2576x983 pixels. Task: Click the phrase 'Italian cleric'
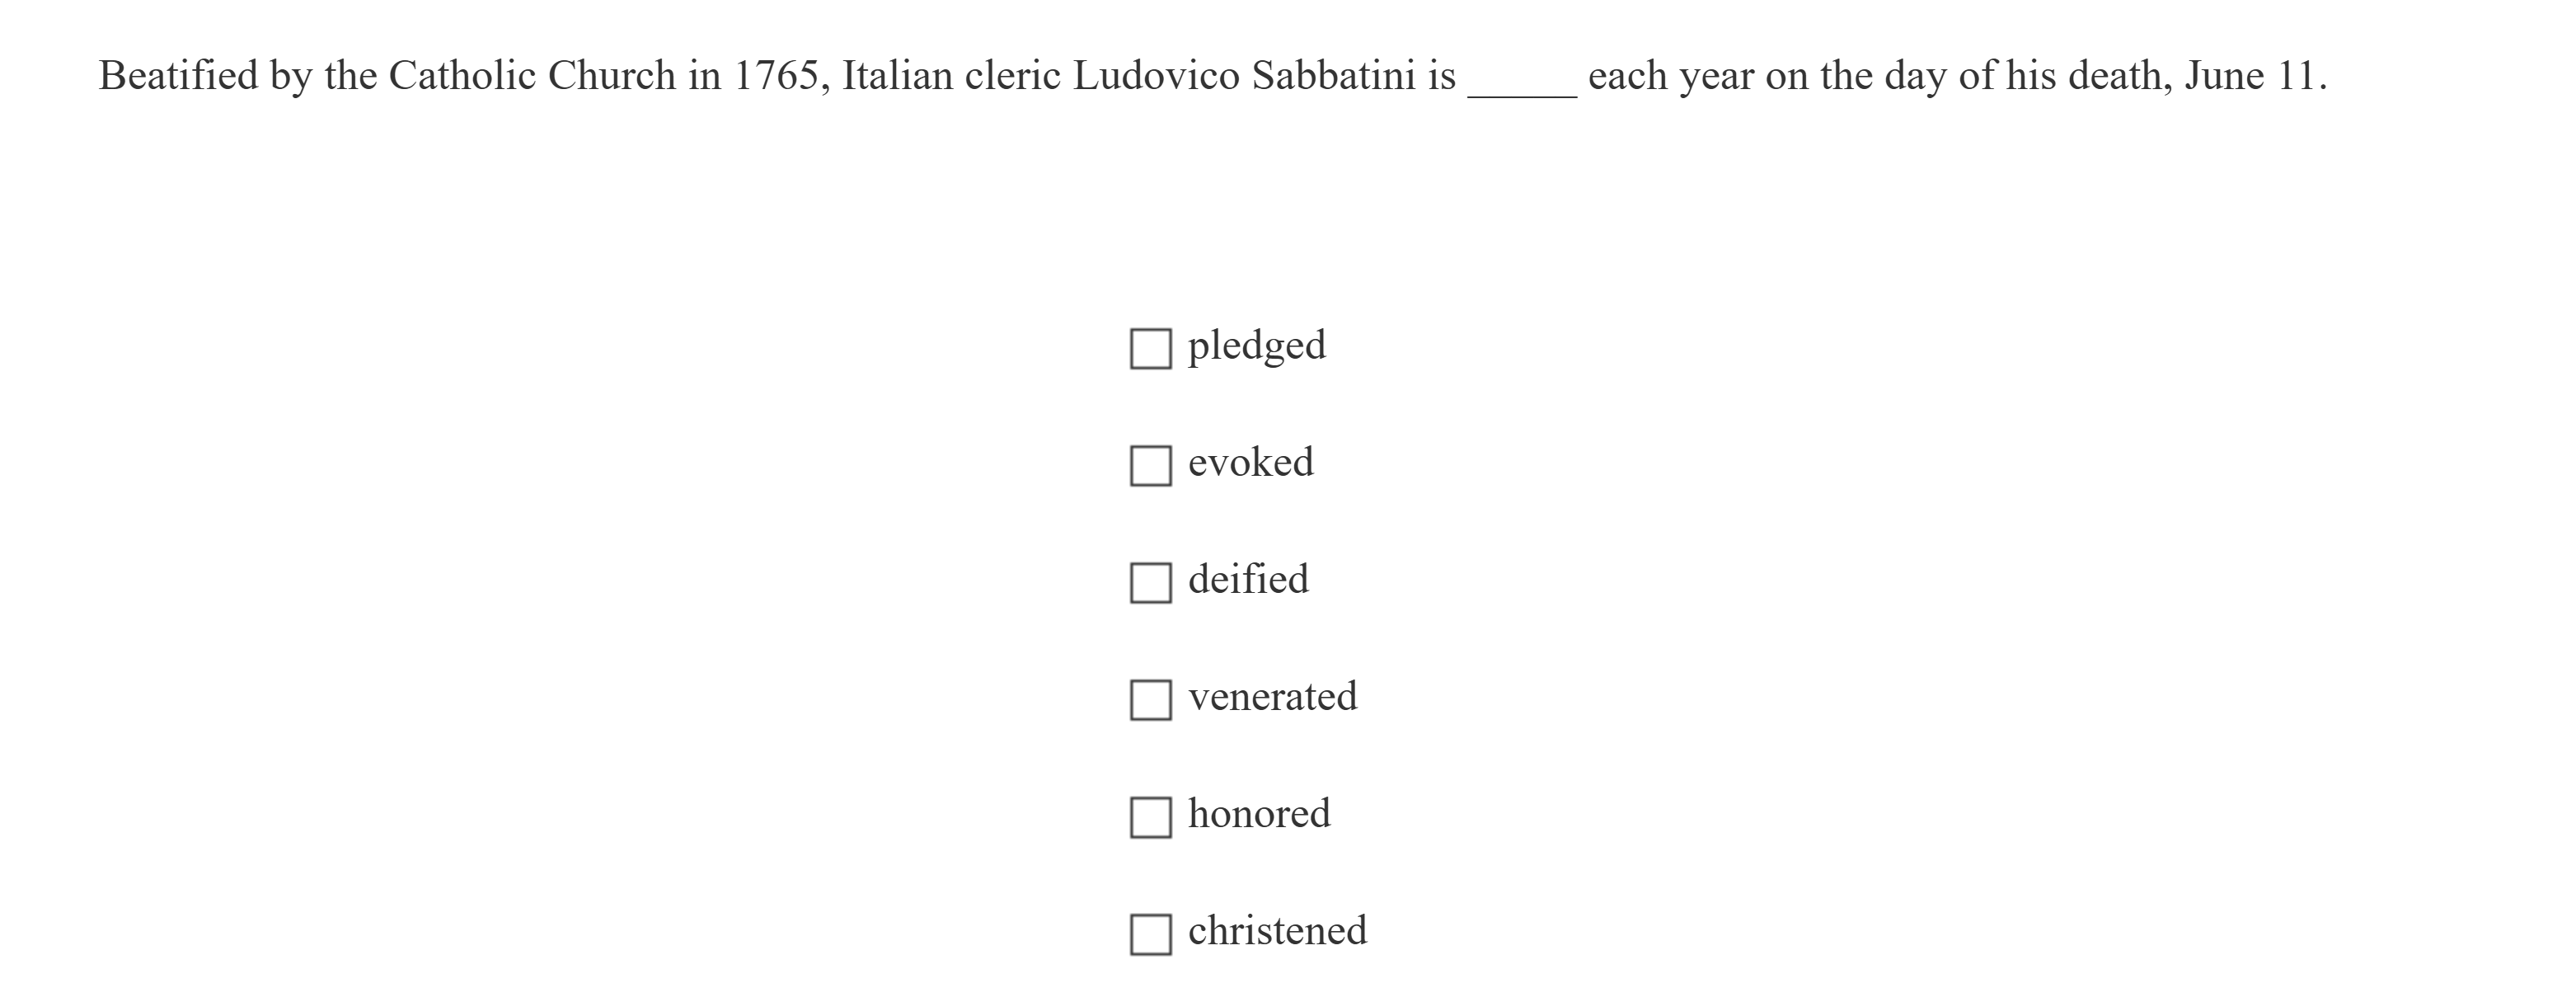[951, 76]
